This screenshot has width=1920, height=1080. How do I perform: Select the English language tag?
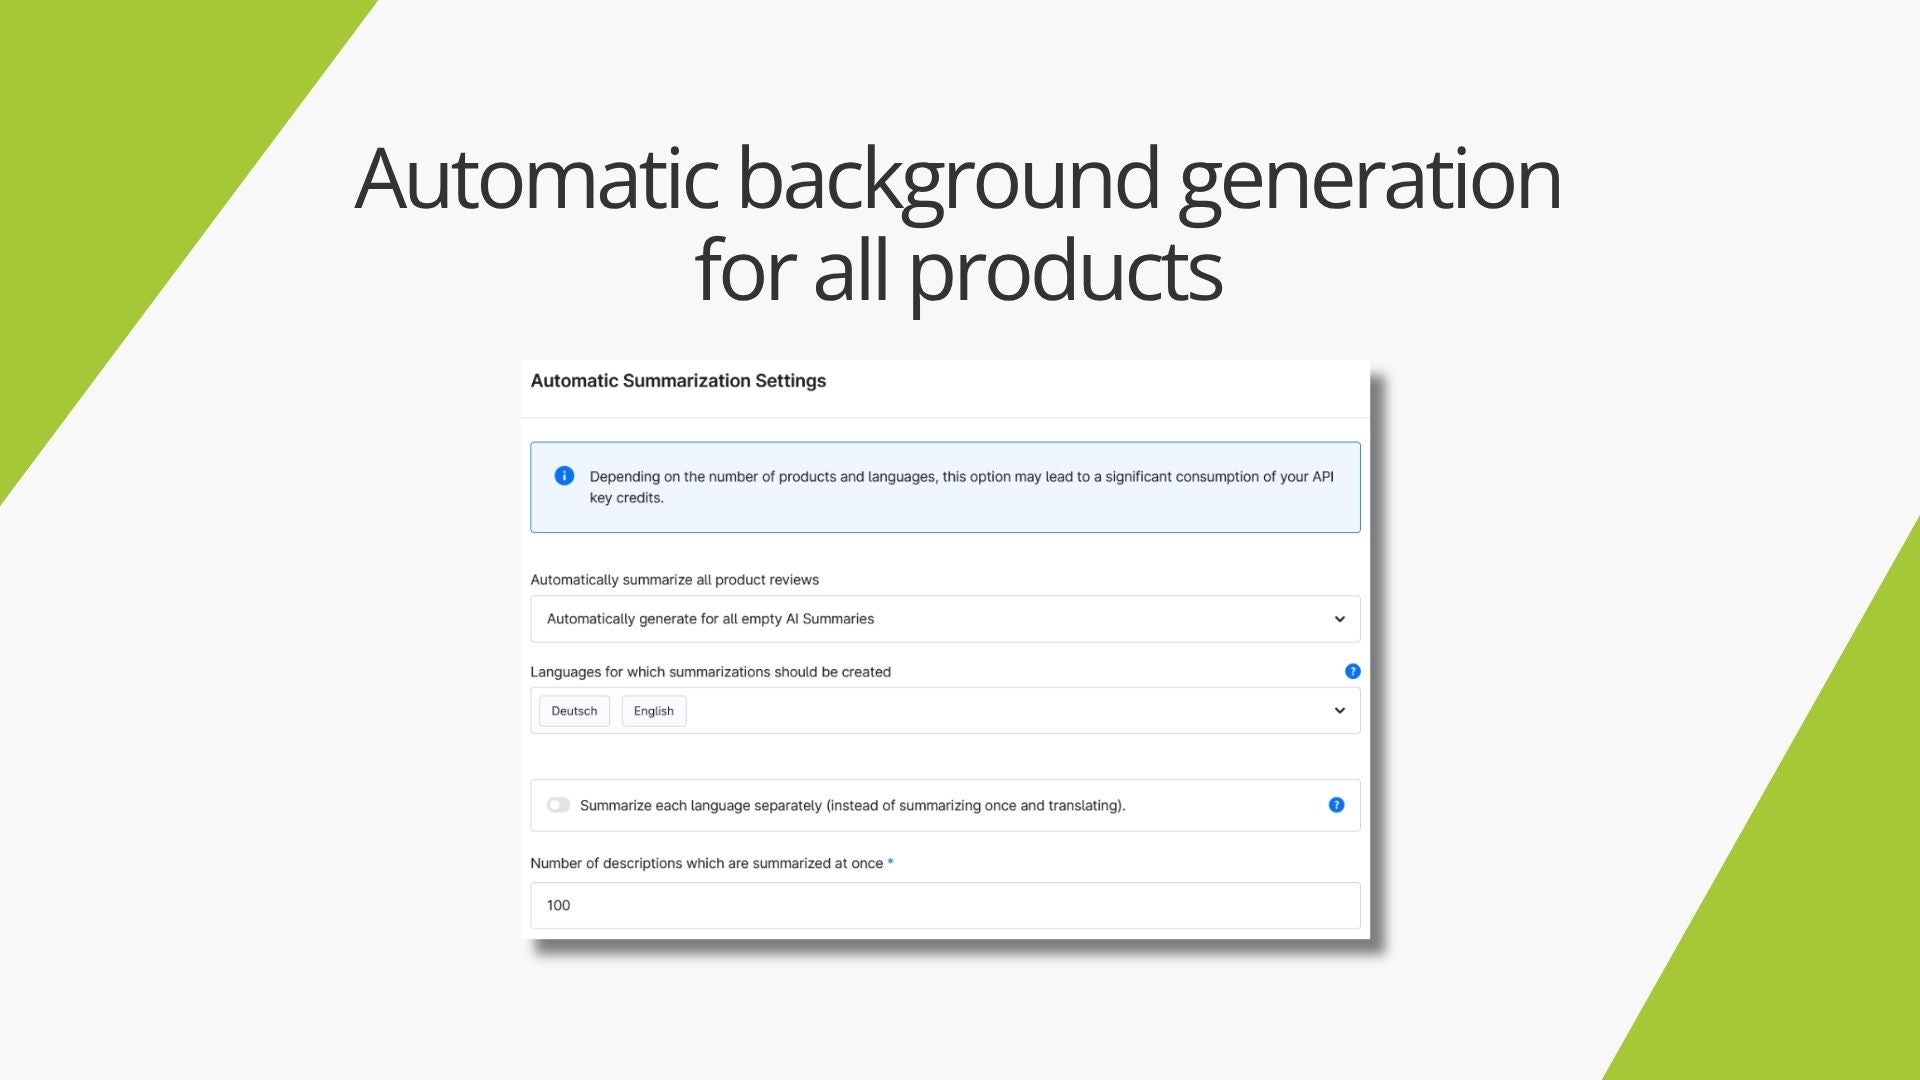coord(654,711)
